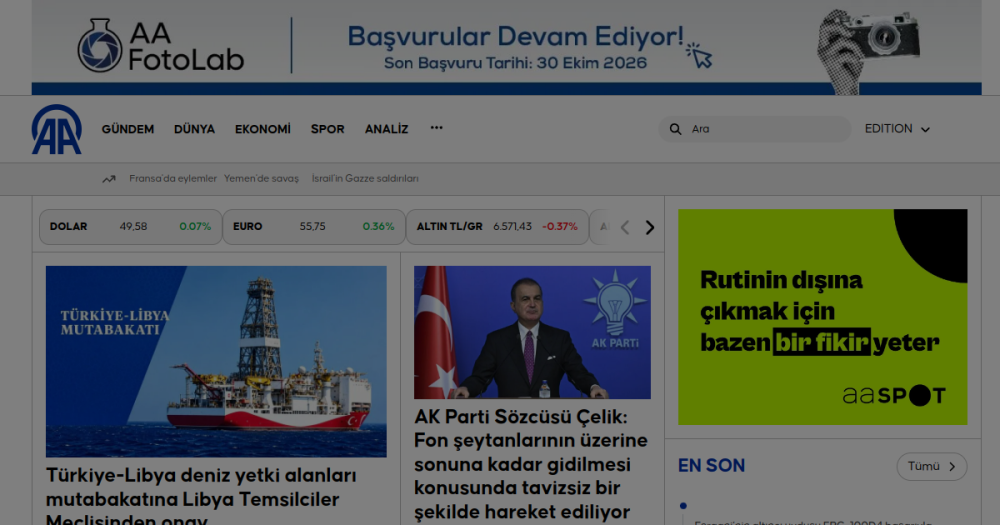Viewport: 1000px width, 525px height.
Task: Click the AA logo home icon
Action: point(57,129)
